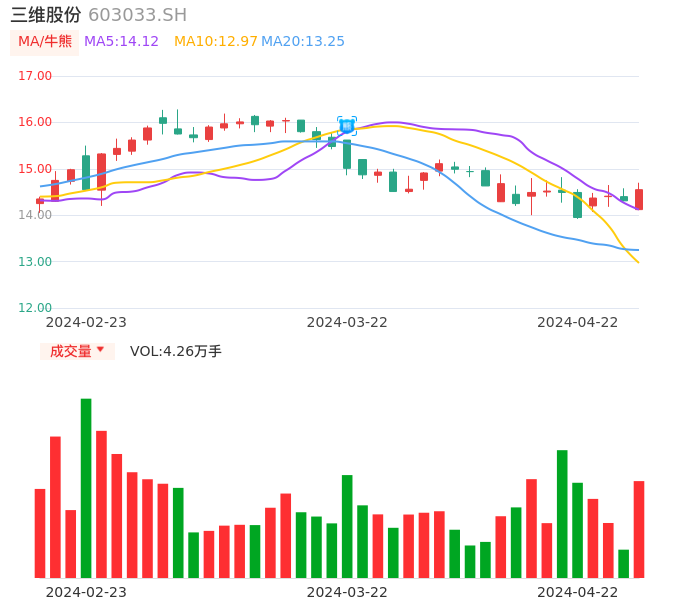This screenshot has height=606, width=686.
Task: Click the first red volume bar on the left
Action: point(40,533)
